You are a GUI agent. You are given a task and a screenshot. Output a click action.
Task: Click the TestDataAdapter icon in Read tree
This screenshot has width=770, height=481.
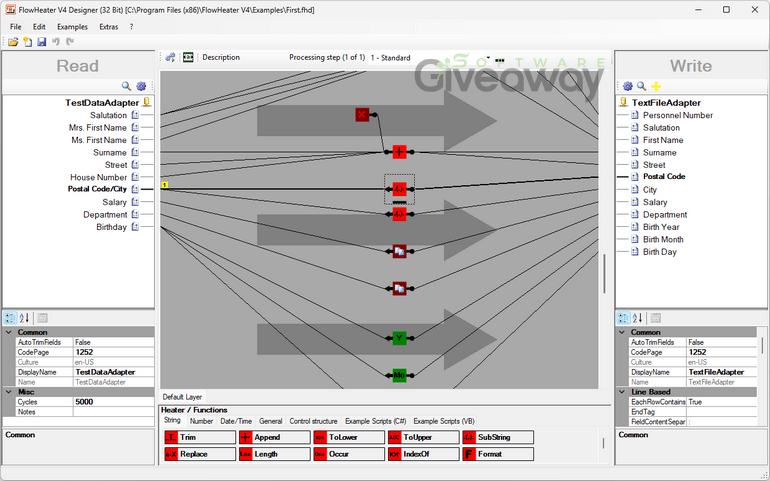point(147,102)
